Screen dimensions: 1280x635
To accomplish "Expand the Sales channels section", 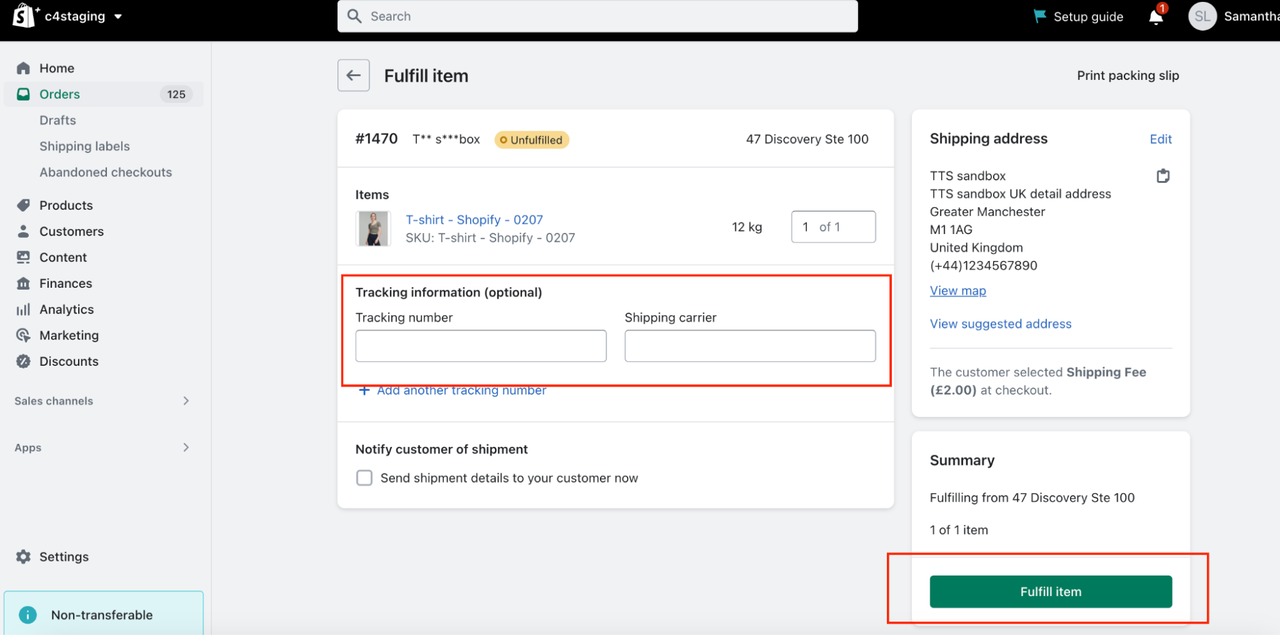I will (x=186, y=401).
